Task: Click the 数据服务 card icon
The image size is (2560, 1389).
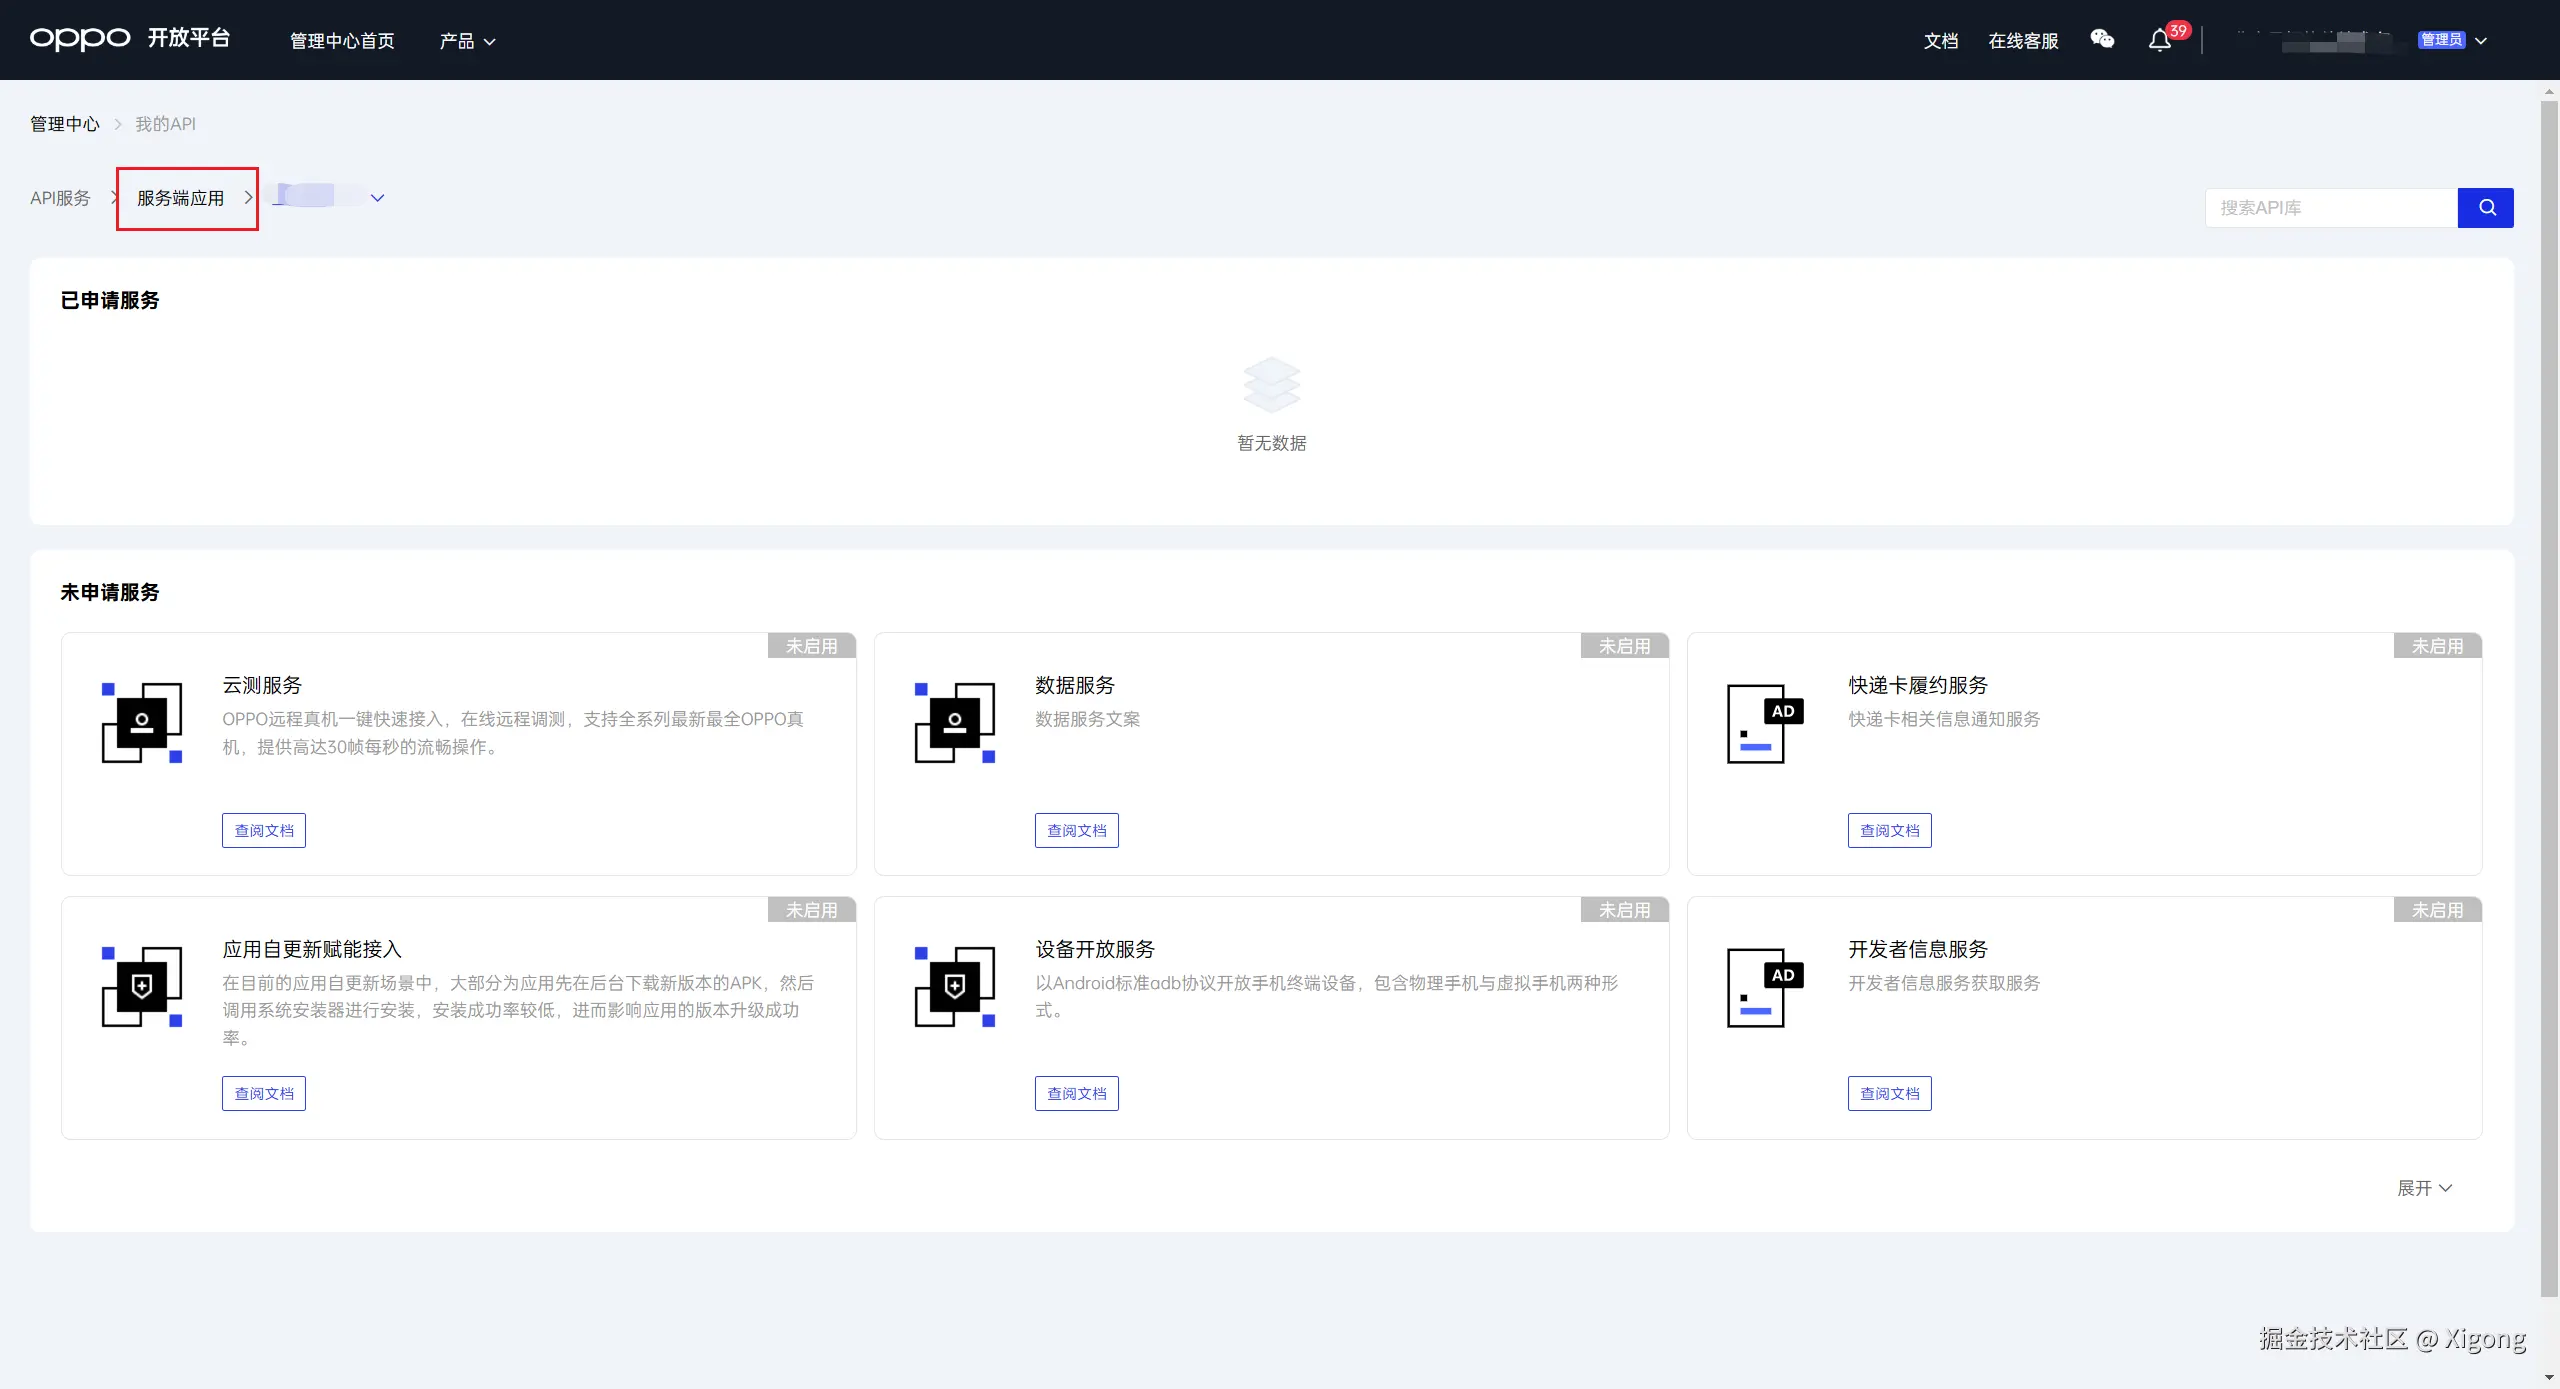Action: coord(955,723)
